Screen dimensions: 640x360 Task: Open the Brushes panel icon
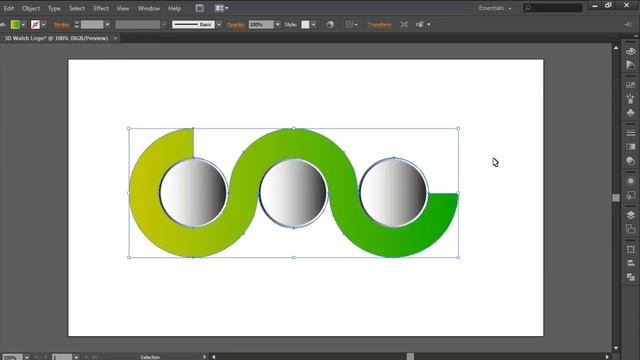[631, 98]
